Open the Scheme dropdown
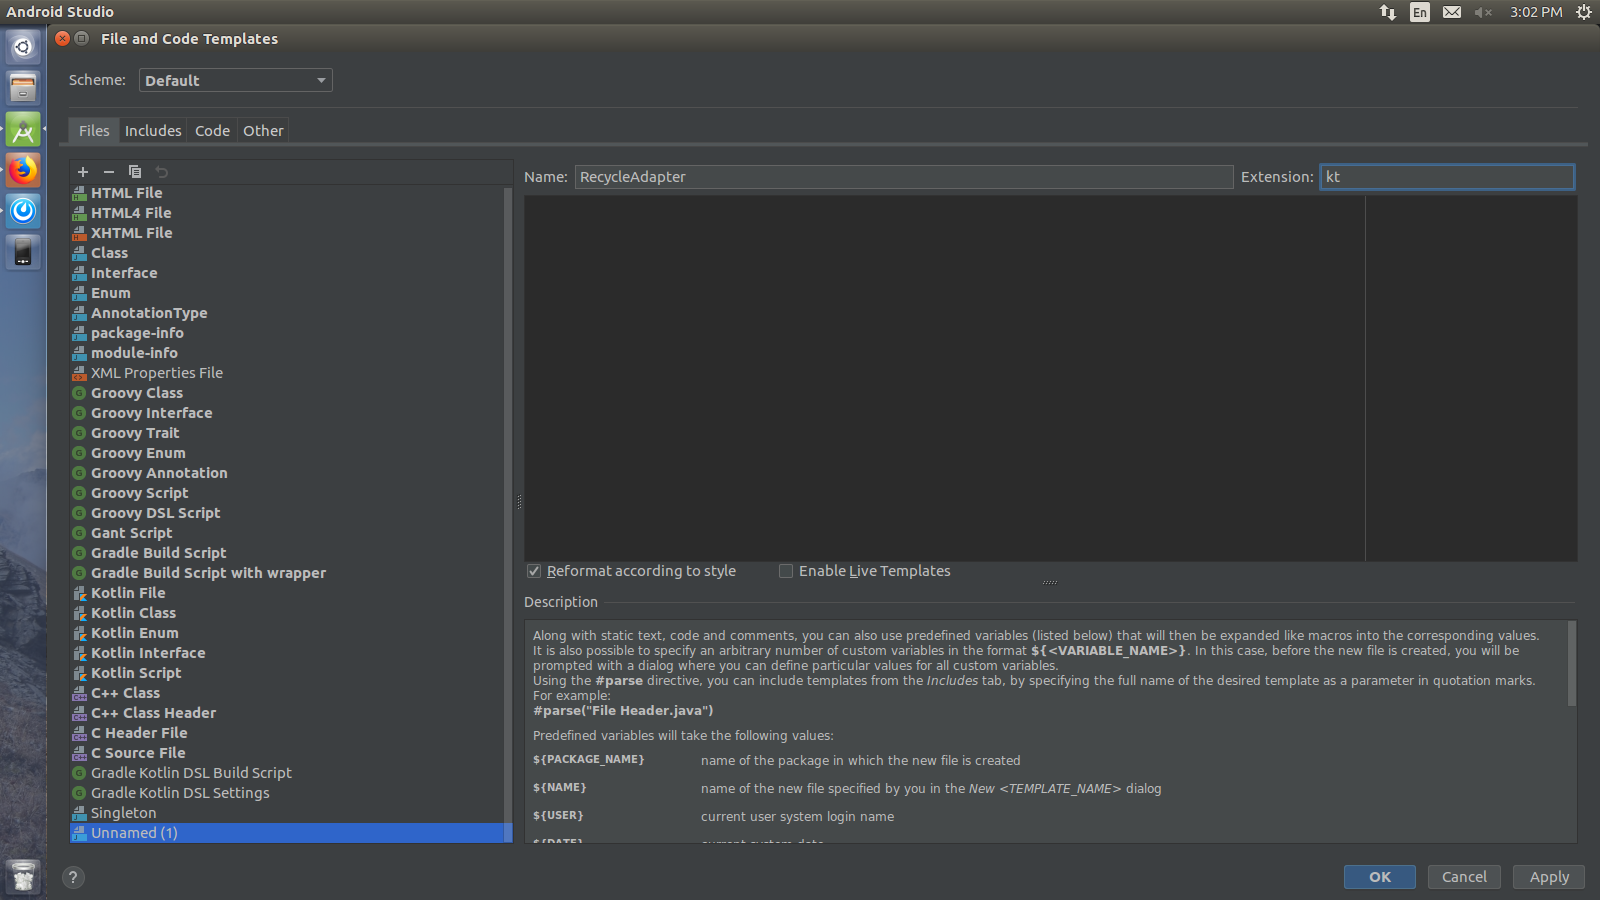This screenshot has width=1600, height=900. [x=235, y=80]
